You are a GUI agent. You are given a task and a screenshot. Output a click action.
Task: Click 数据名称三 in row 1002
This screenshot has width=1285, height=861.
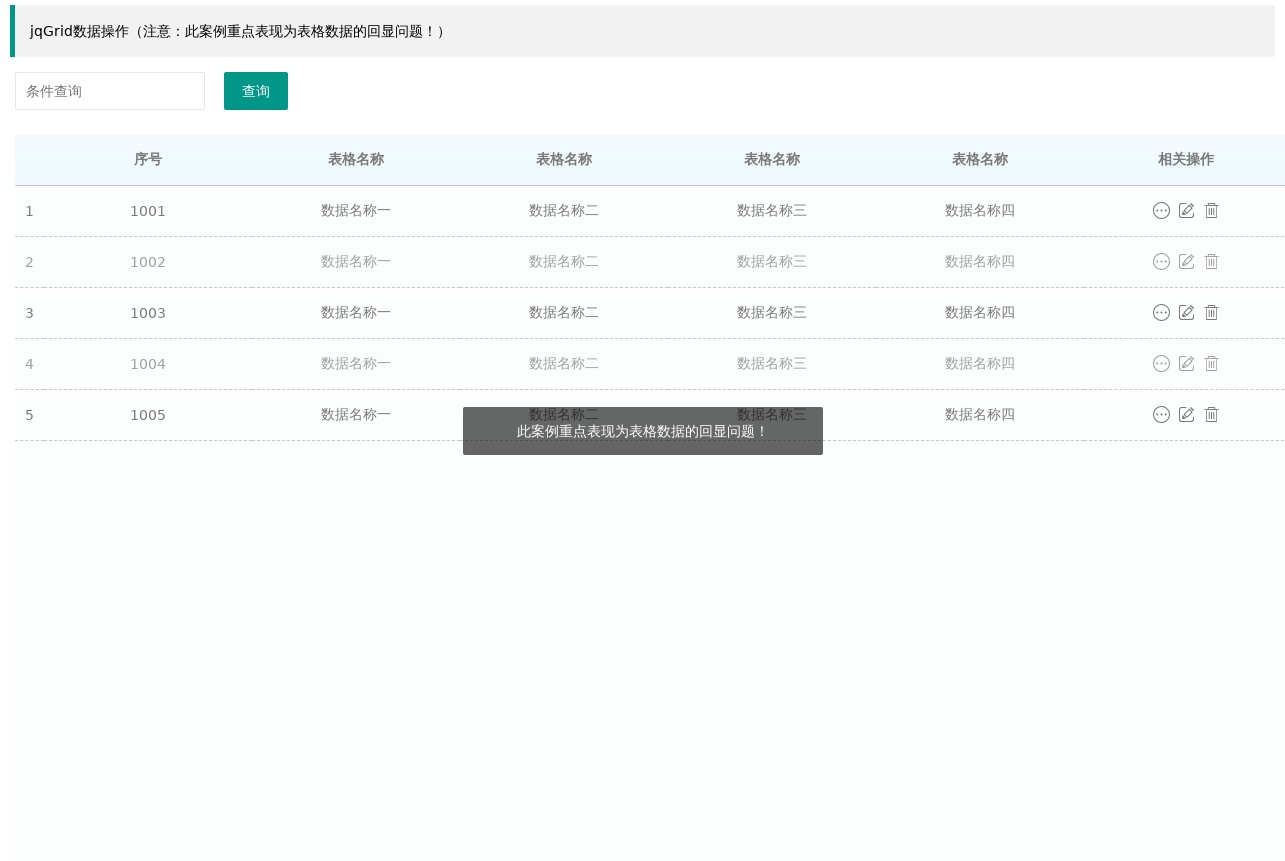(x=772, y=262)
